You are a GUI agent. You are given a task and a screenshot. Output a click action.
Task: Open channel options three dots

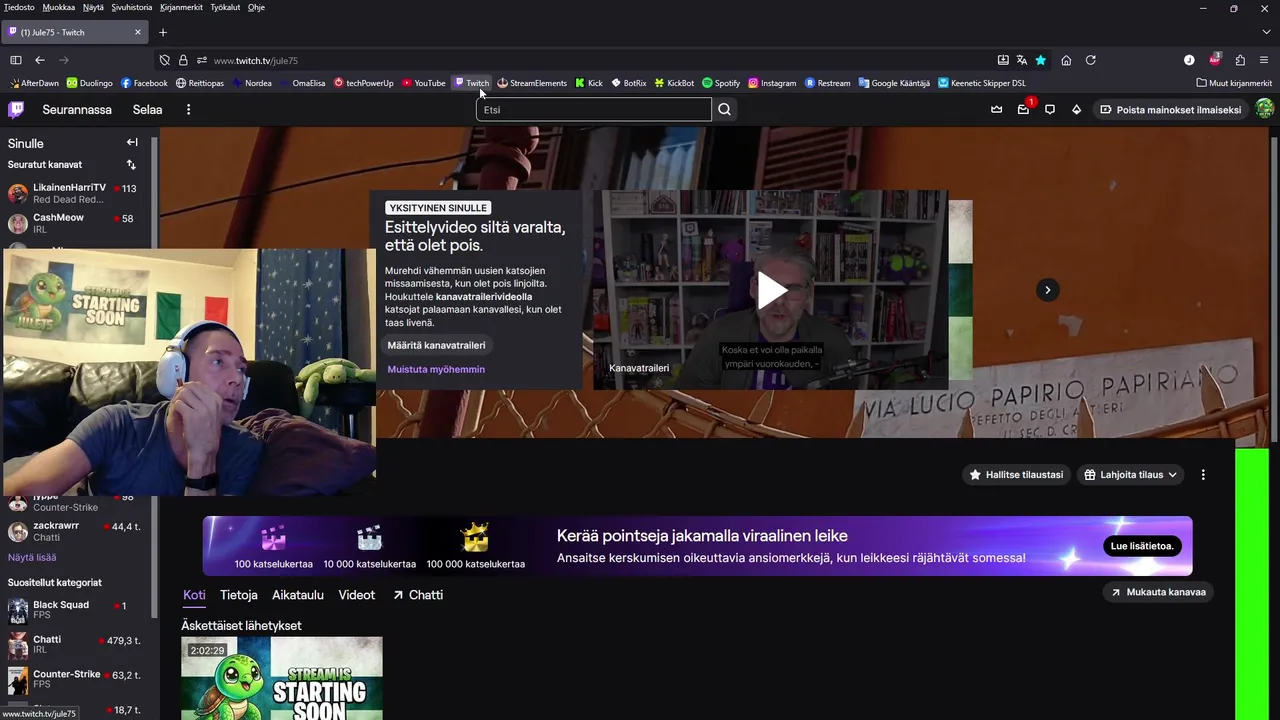coord(1203,475)
